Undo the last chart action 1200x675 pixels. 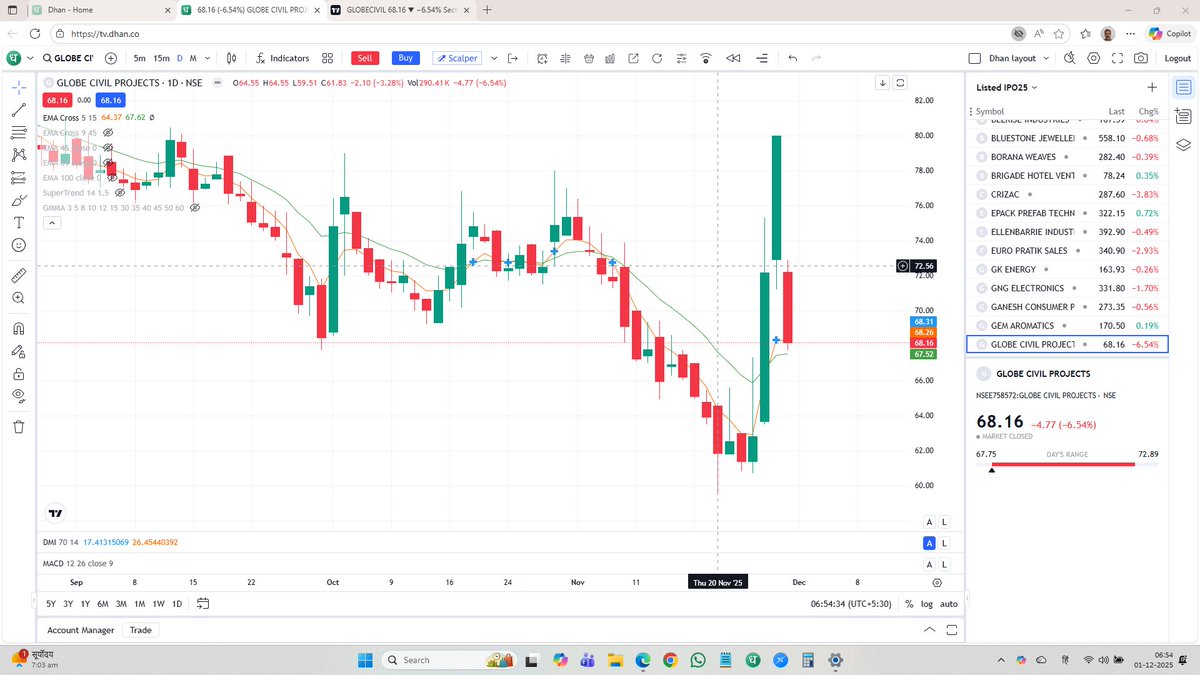click(x=792, y=58)
